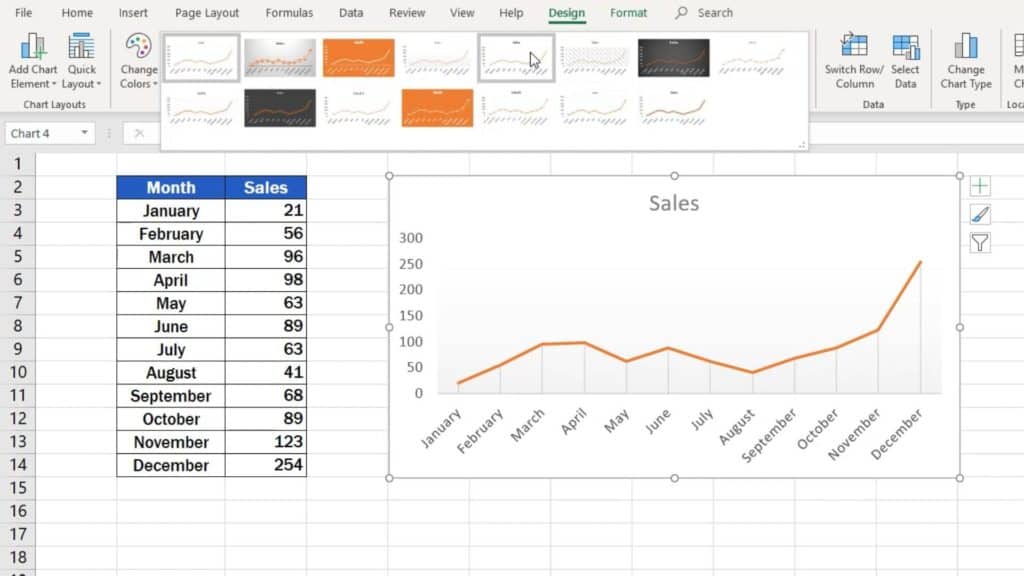This screenshot has height=576, width=1024.
Task: Select row header 5
Action: click(x=18, y=257)
